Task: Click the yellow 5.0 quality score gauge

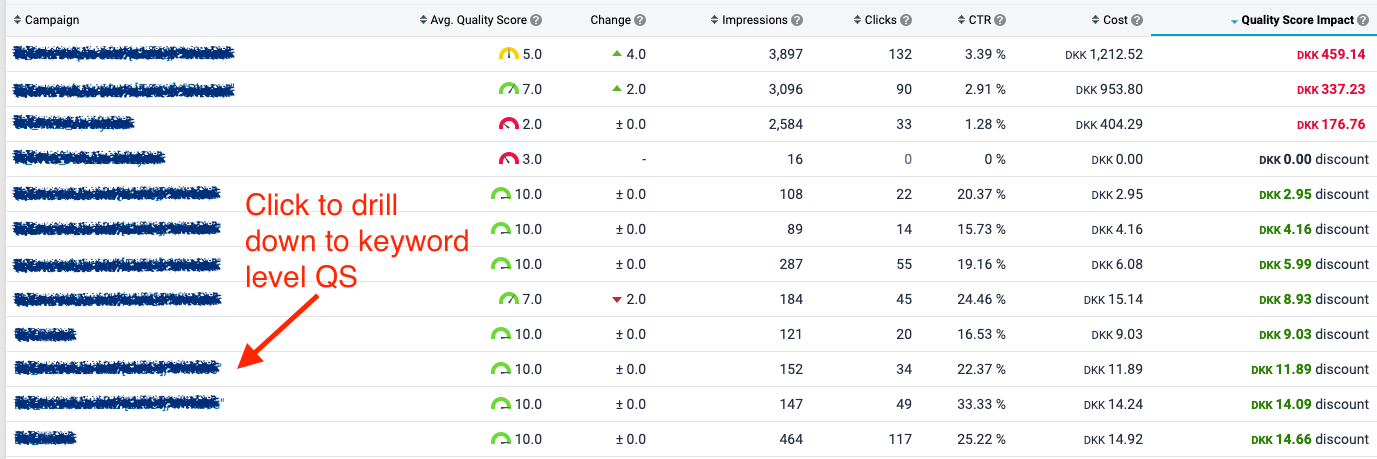Action: (x=509, y=55)
